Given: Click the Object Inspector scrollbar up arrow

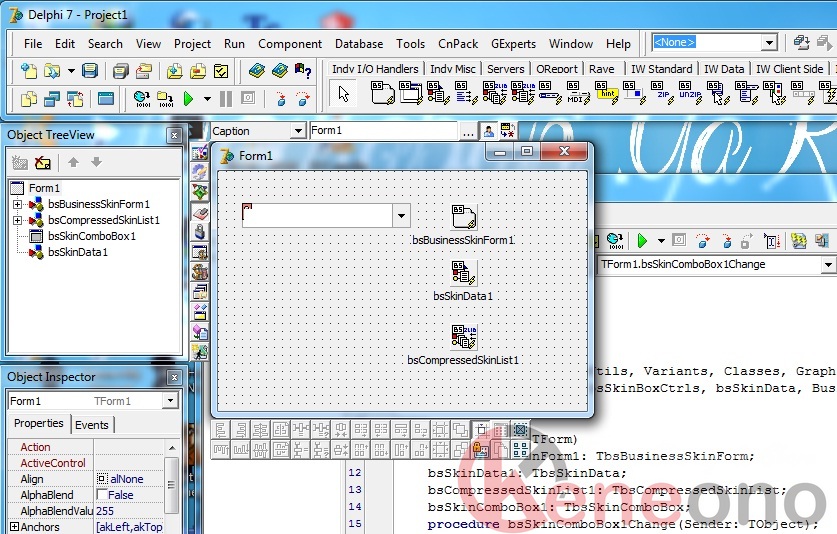Looking at the screenshot, I should coord(171,447).
